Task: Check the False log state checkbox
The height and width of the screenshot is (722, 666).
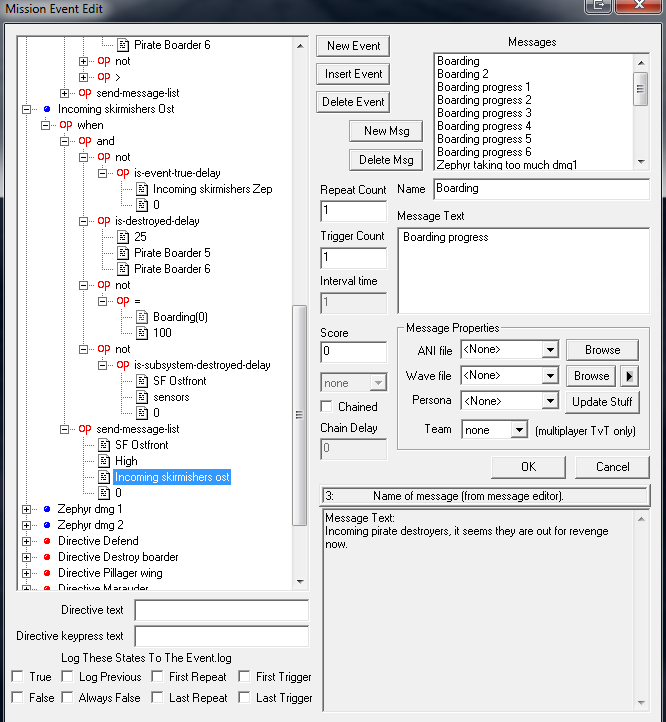Action: pos(18,697)
